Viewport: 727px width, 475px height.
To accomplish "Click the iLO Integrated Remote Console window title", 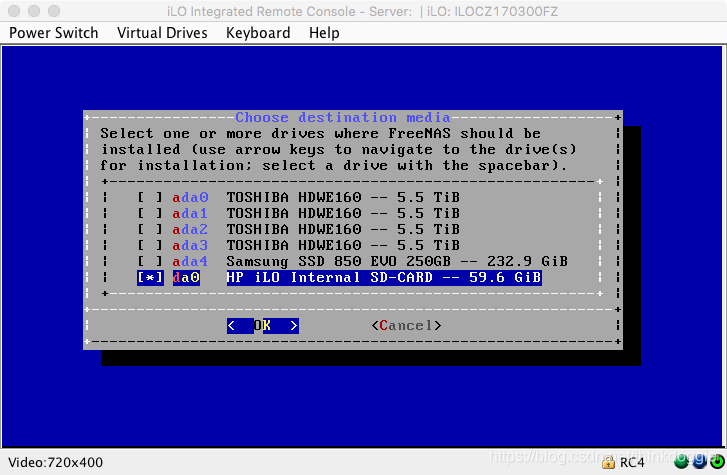I will pyautogui.click(x=363, y=11).
